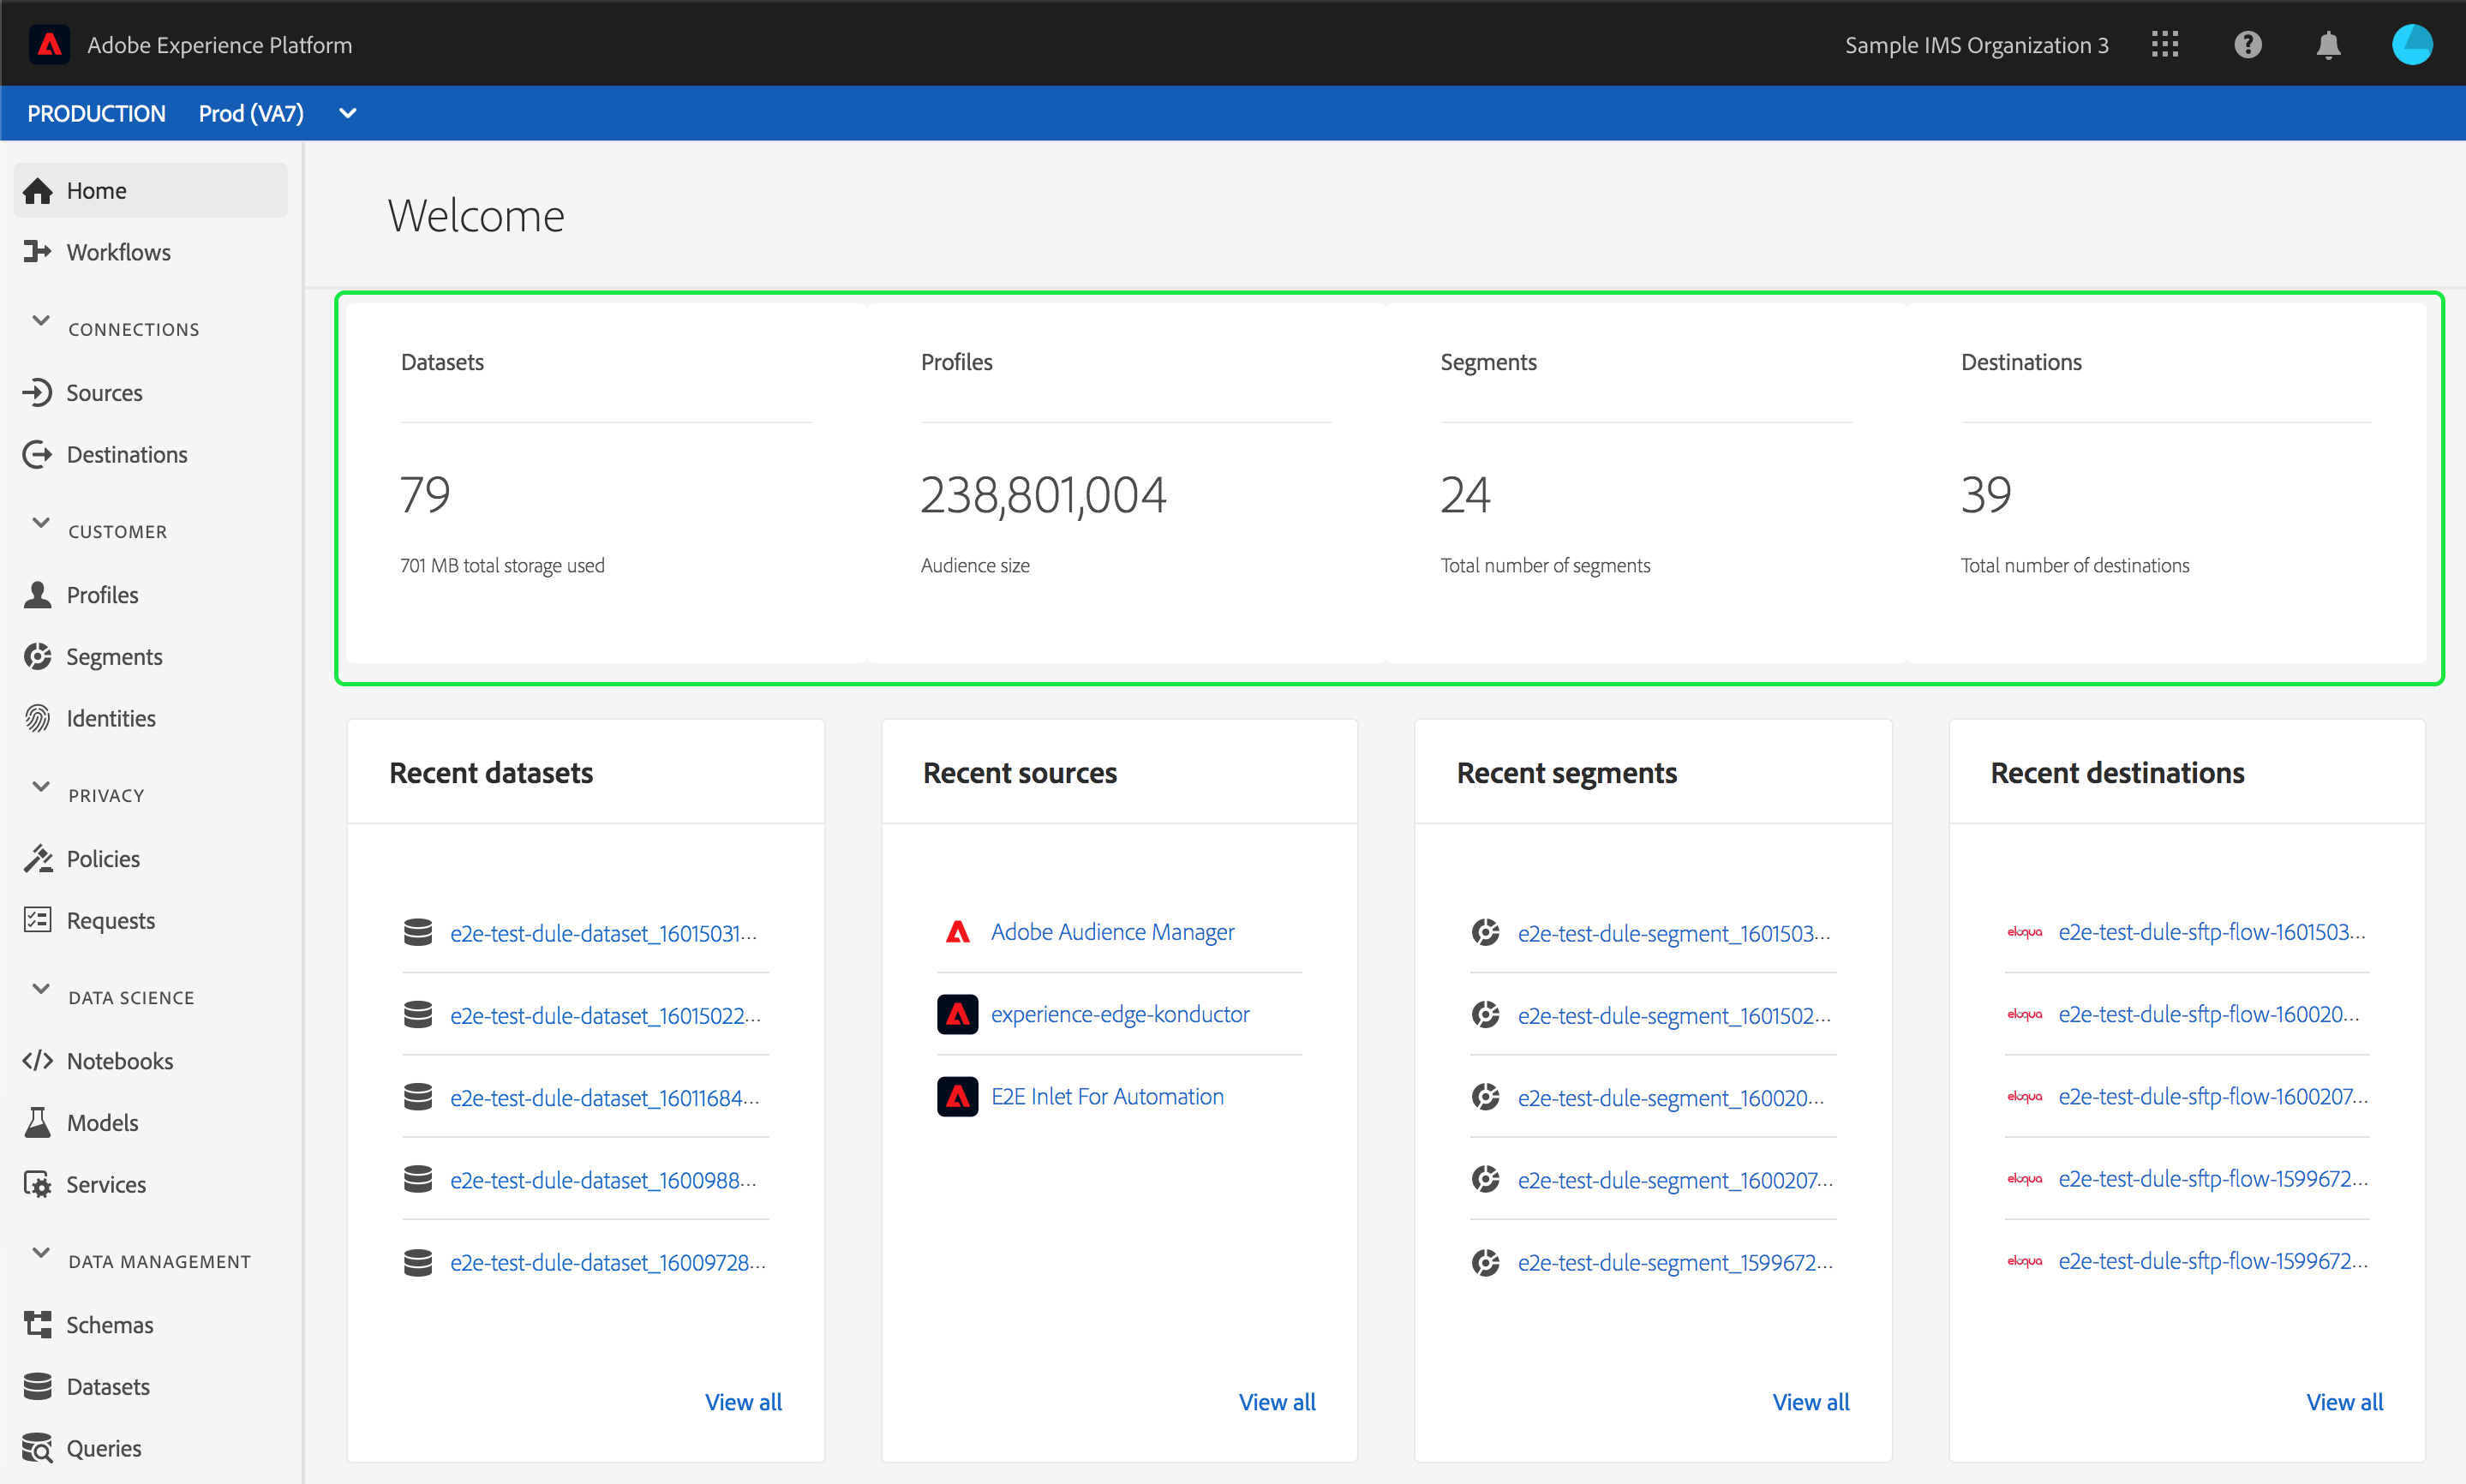Collapse the CUSTOMER section chevron
Screen dimensions: 2466x1484
point(41,523)
